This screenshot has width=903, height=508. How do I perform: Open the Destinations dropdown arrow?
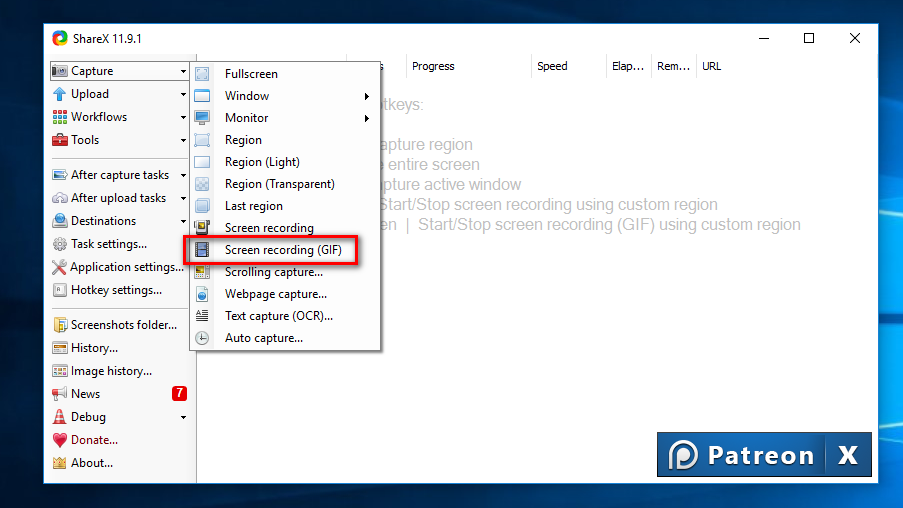pos(183,221)
